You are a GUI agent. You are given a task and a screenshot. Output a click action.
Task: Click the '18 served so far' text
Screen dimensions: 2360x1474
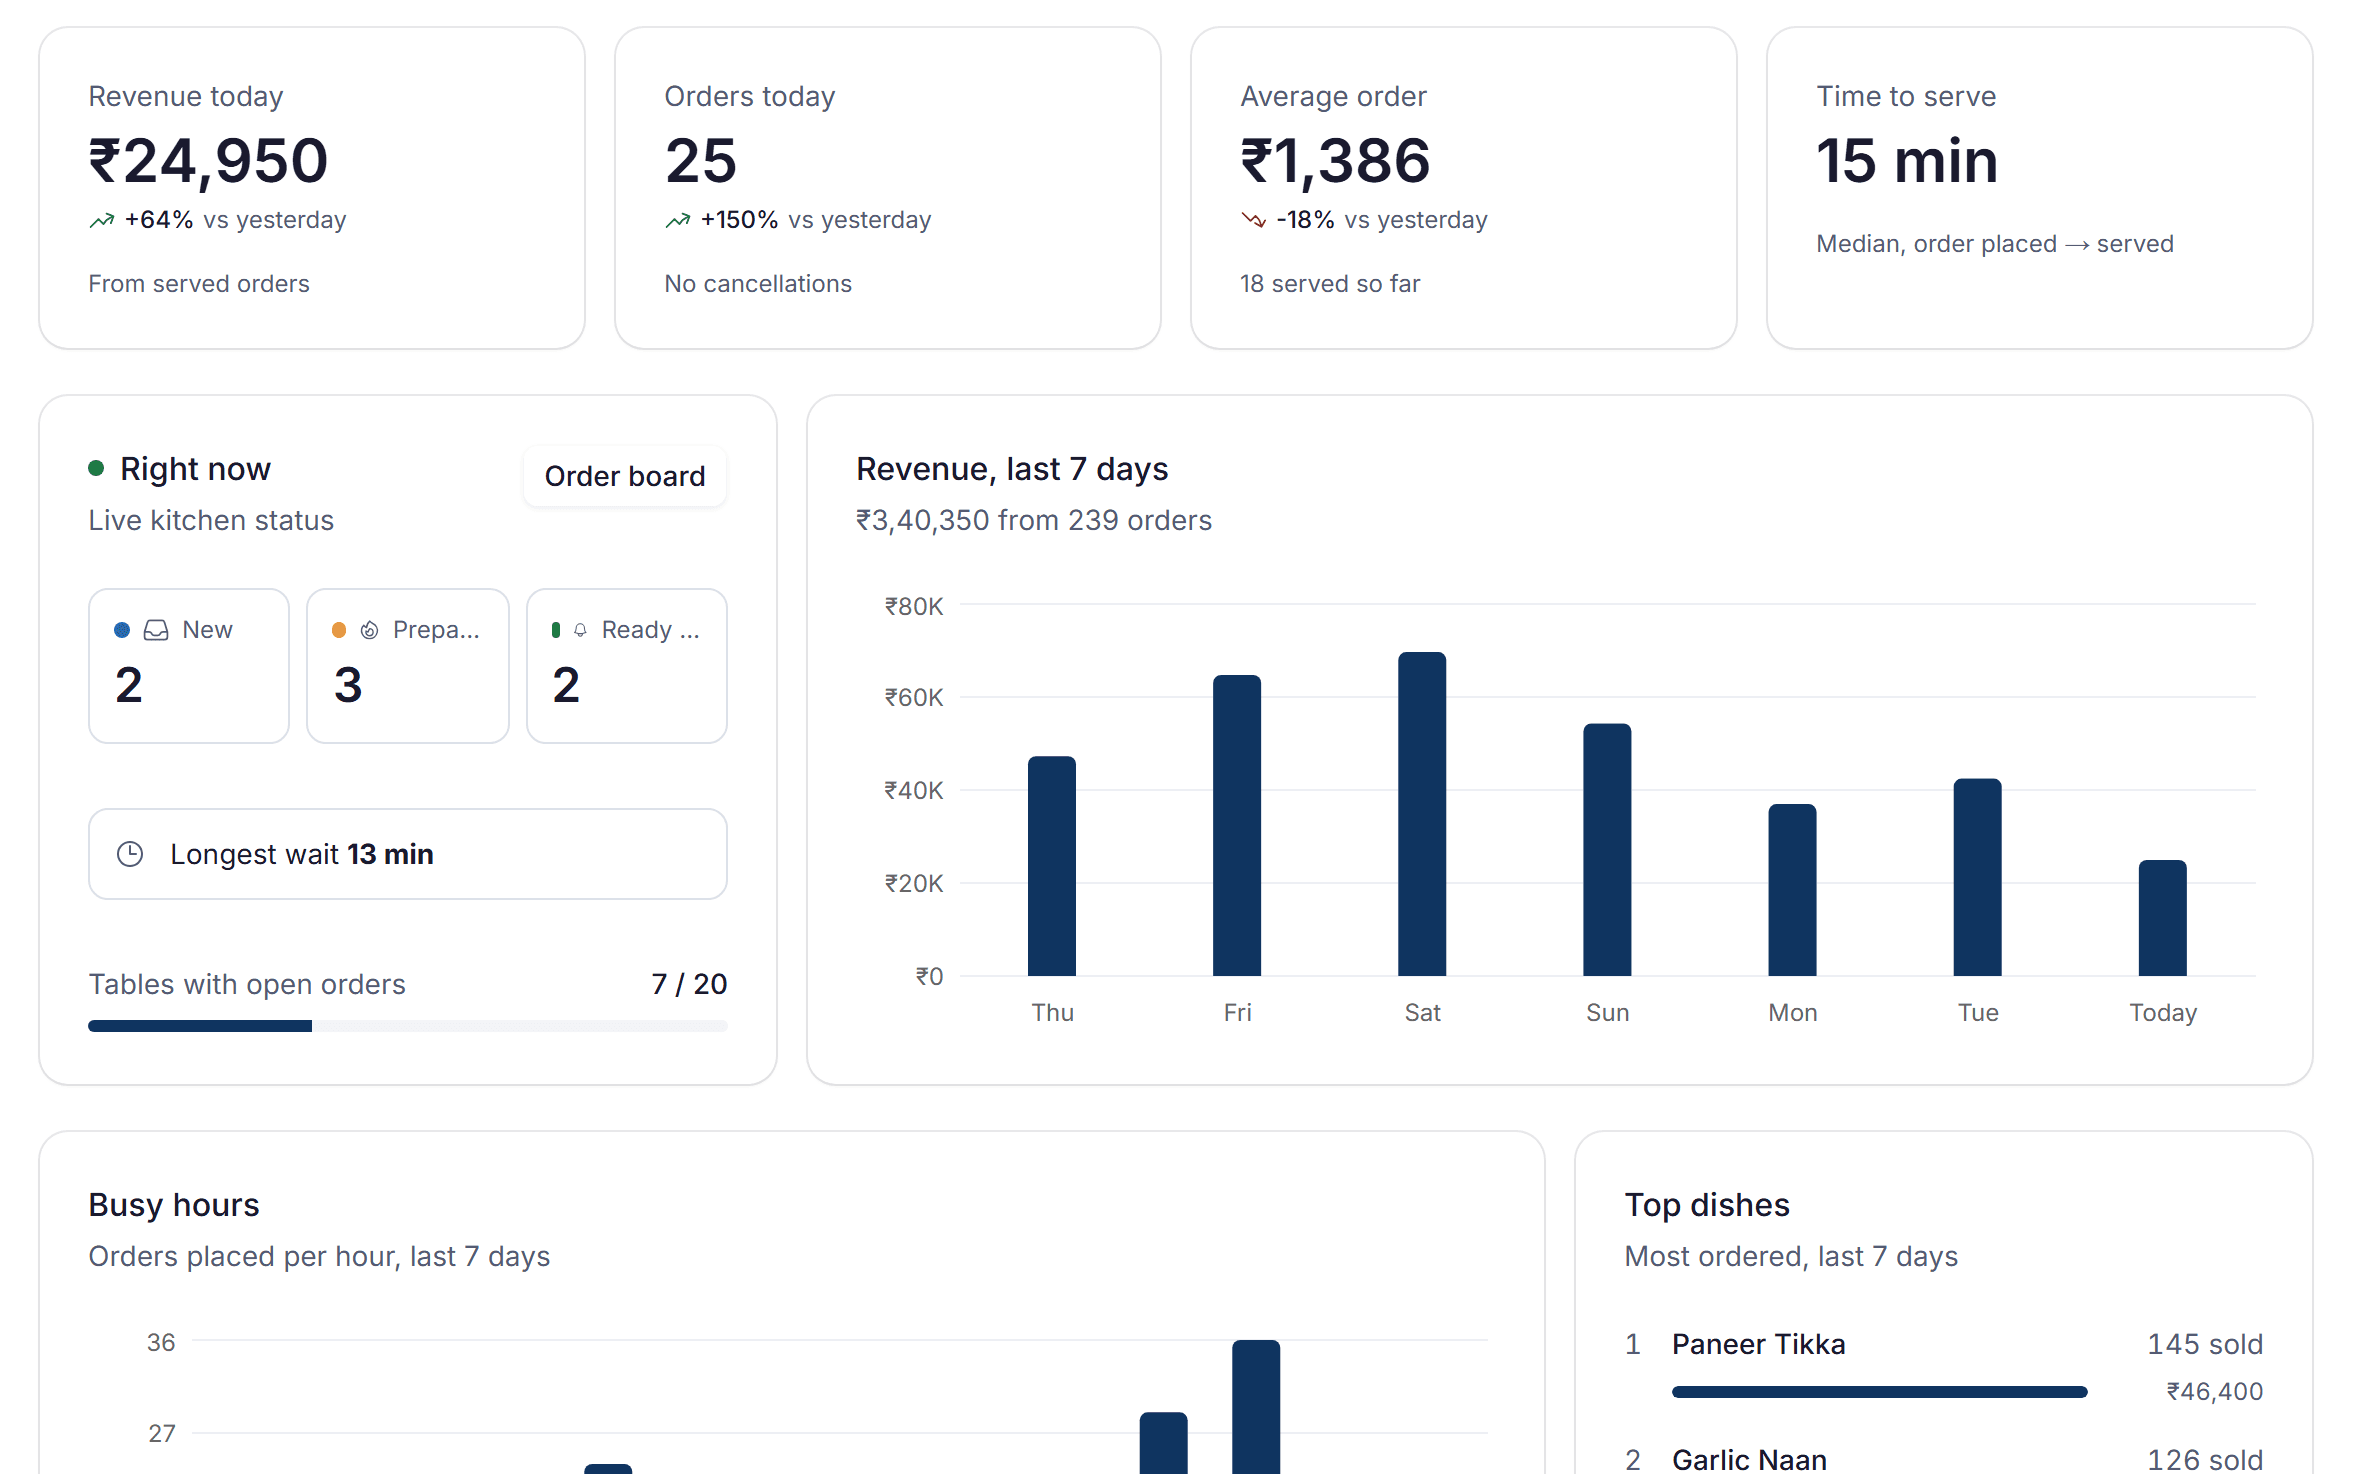coord(1330,284)
